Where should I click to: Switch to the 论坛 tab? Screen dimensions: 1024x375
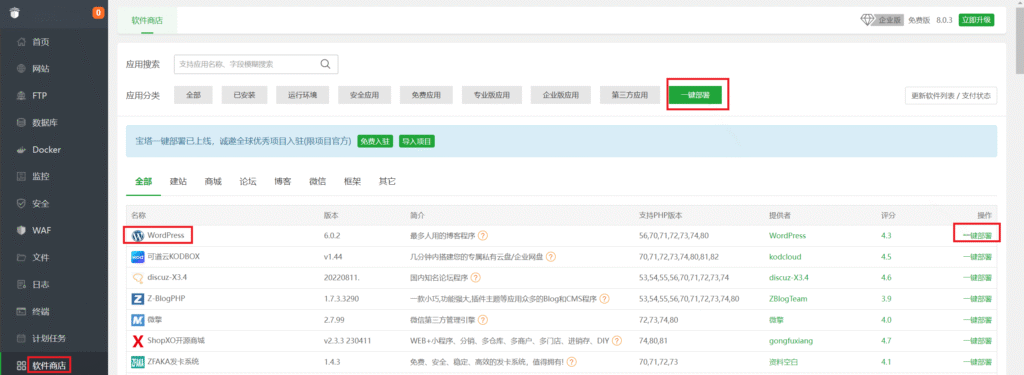(x=248, y=182)
